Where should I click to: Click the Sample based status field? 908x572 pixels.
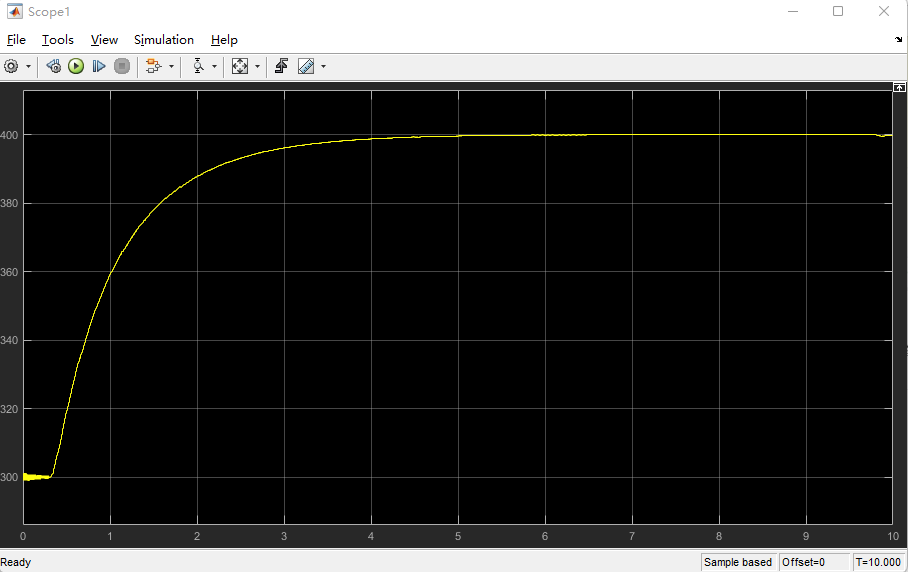[x=738, y=562]
